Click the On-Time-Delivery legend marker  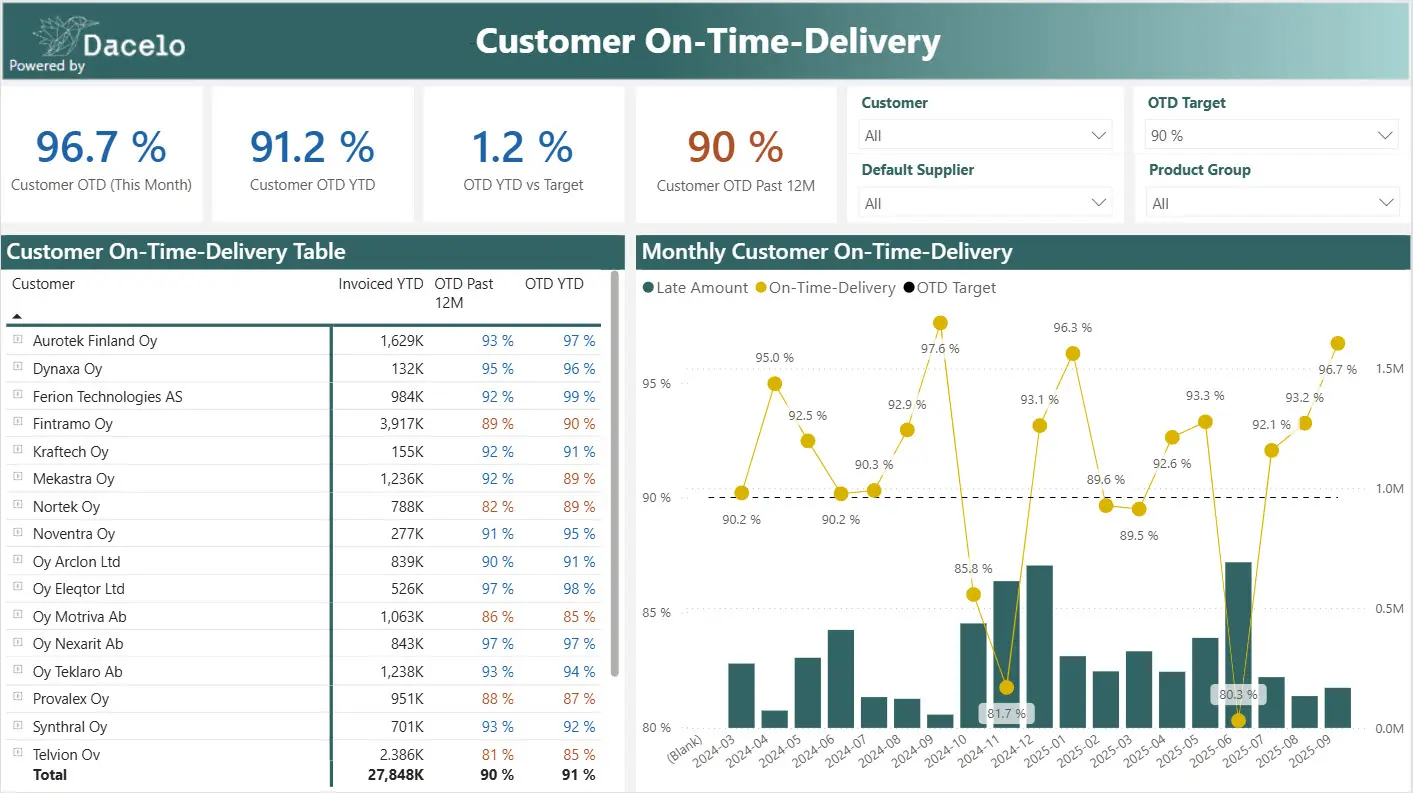tap(761, 288)
